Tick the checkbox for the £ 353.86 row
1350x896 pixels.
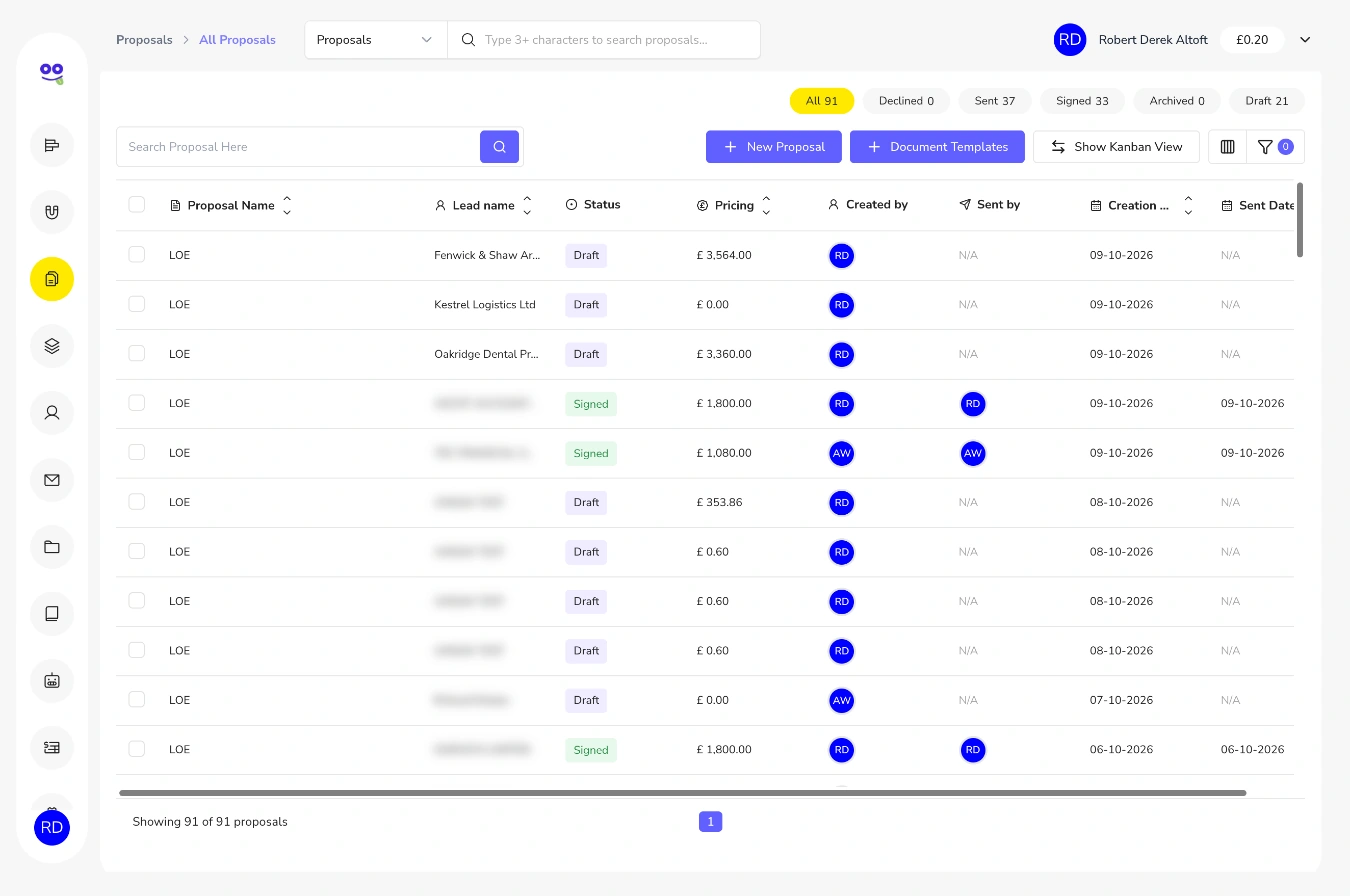click(x=137, y=502)
